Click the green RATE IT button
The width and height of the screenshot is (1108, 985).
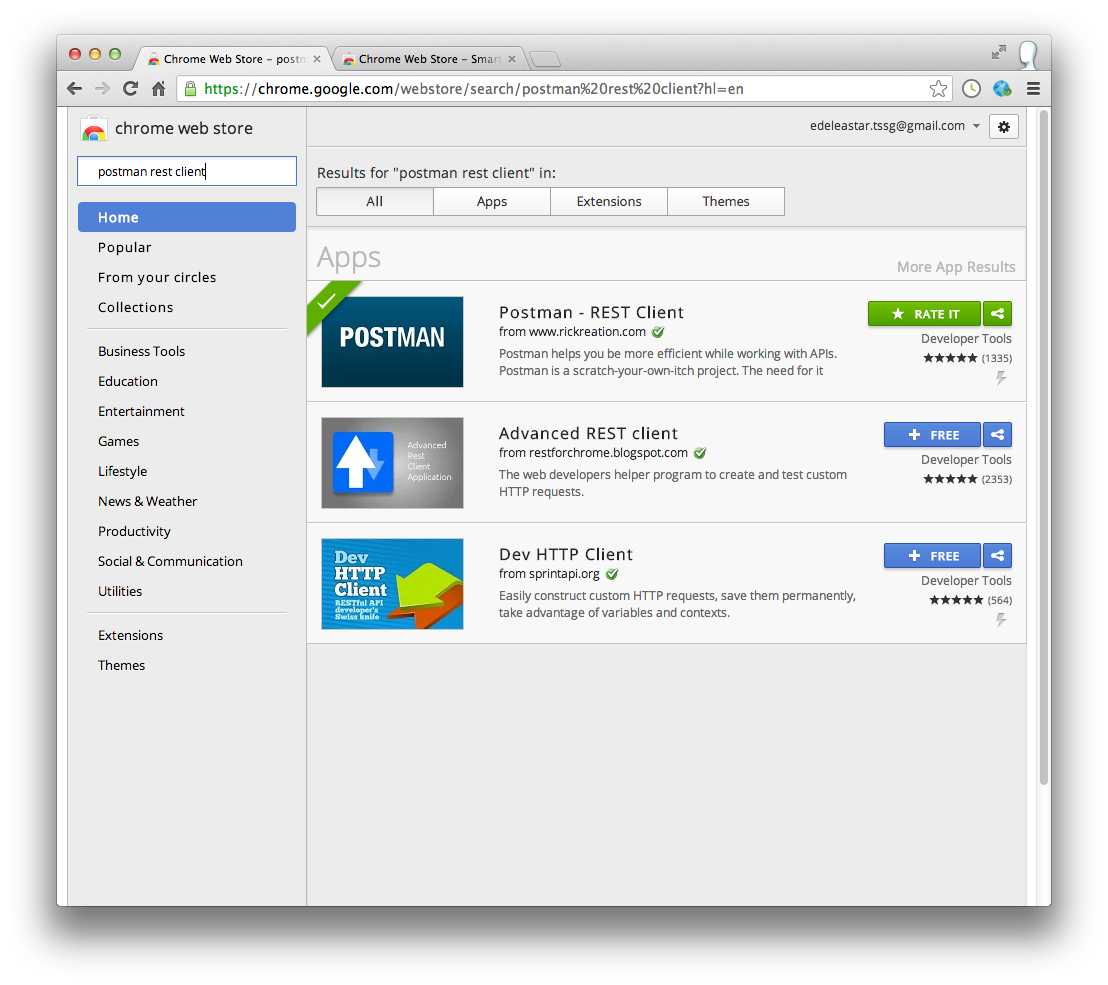tap(924, 314)
